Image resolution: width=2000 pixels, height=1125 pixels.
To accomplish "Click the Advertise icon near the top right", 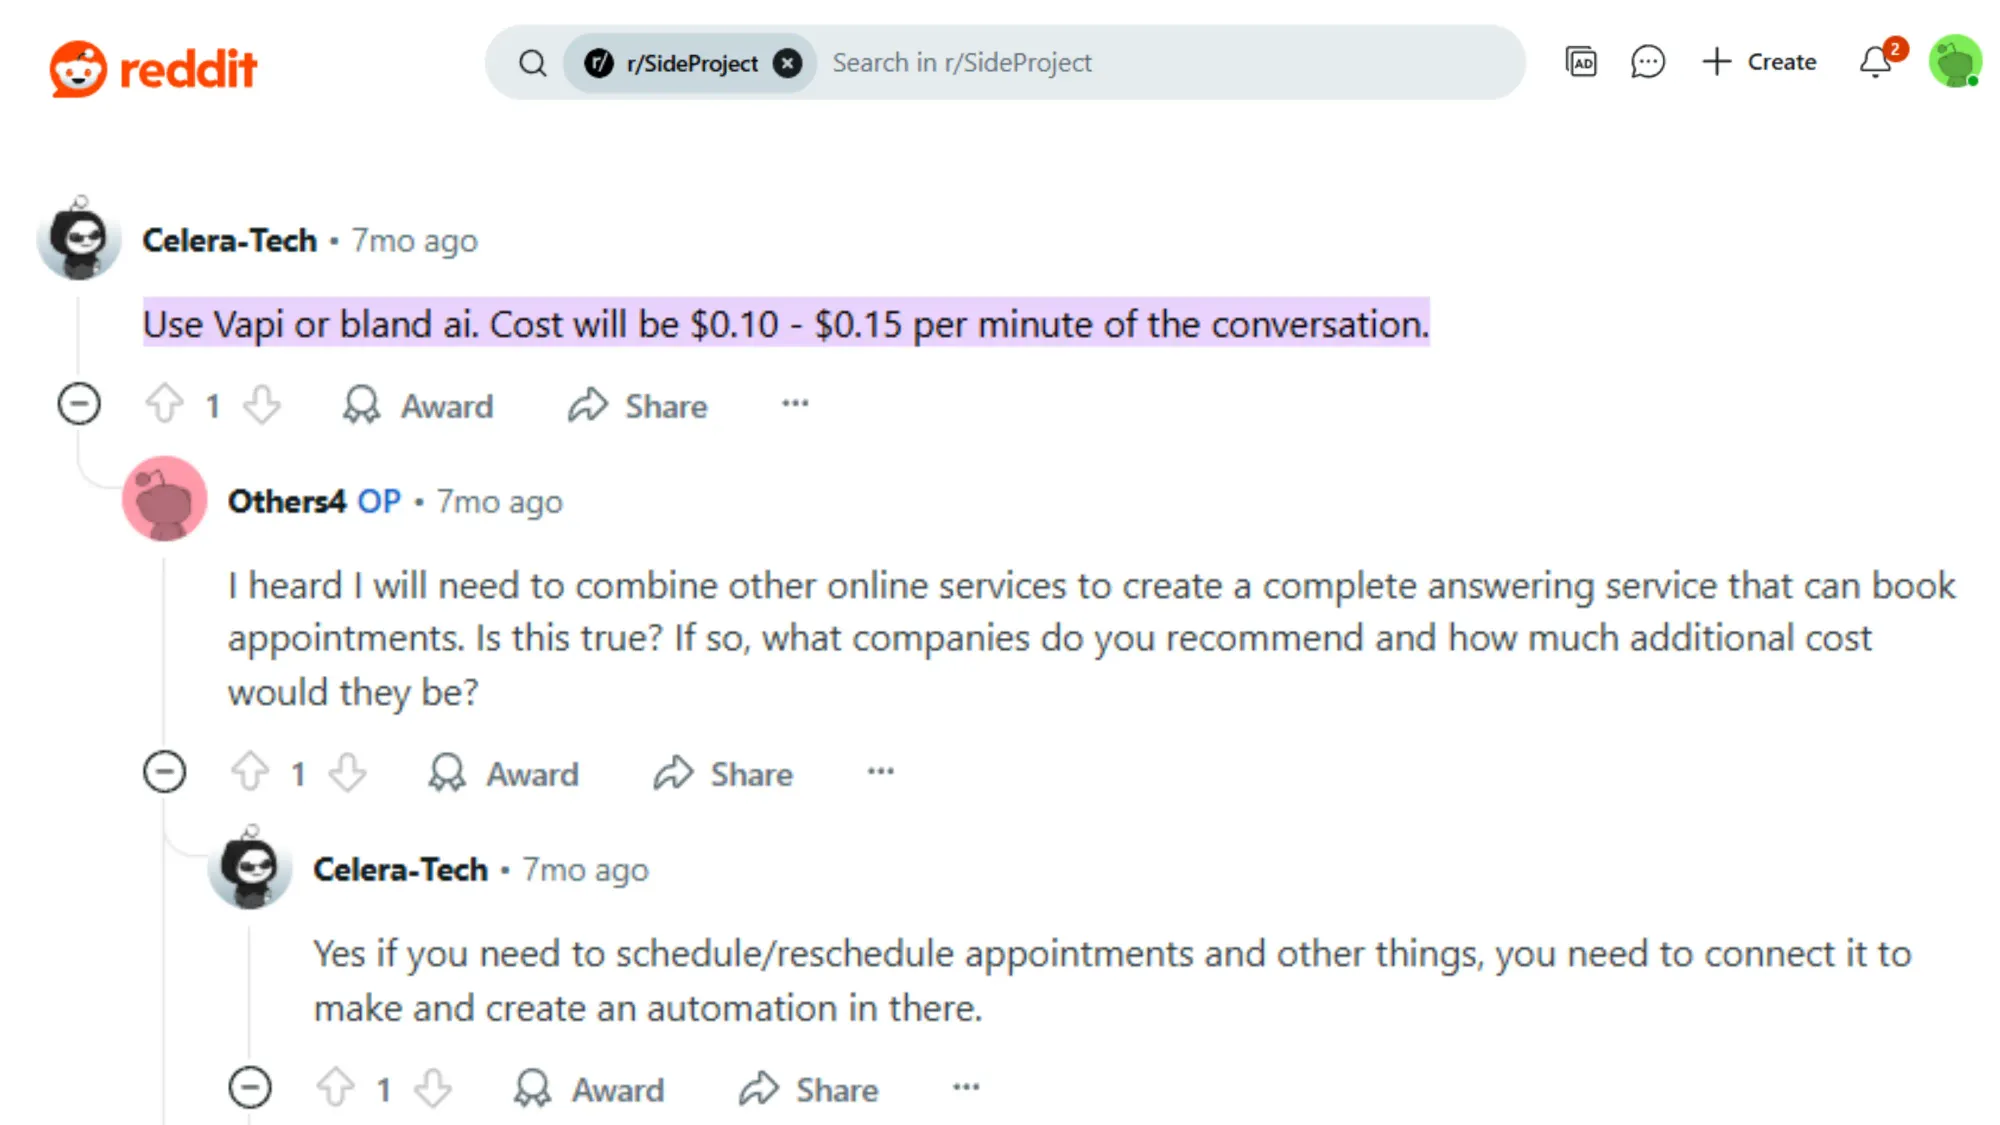I will (x=1580, y=62).
